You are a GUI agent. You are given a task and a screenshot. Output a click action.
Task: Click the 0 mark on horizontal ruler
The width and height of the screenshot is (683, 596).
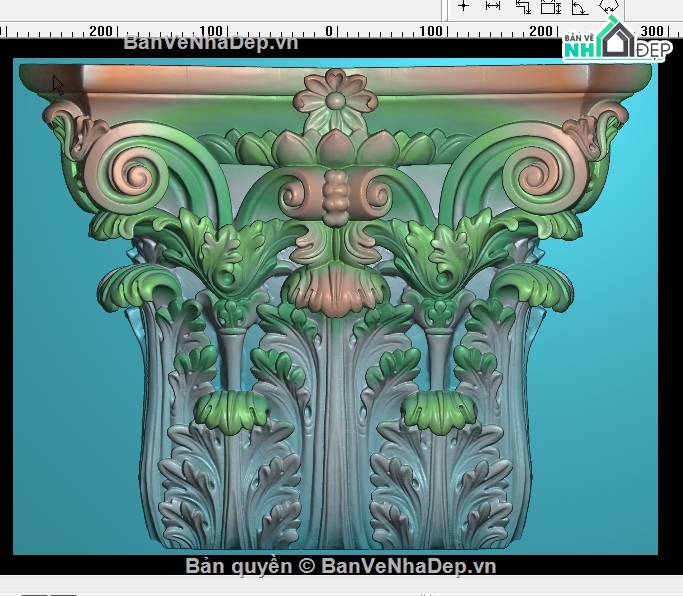[x=329, y=31]
